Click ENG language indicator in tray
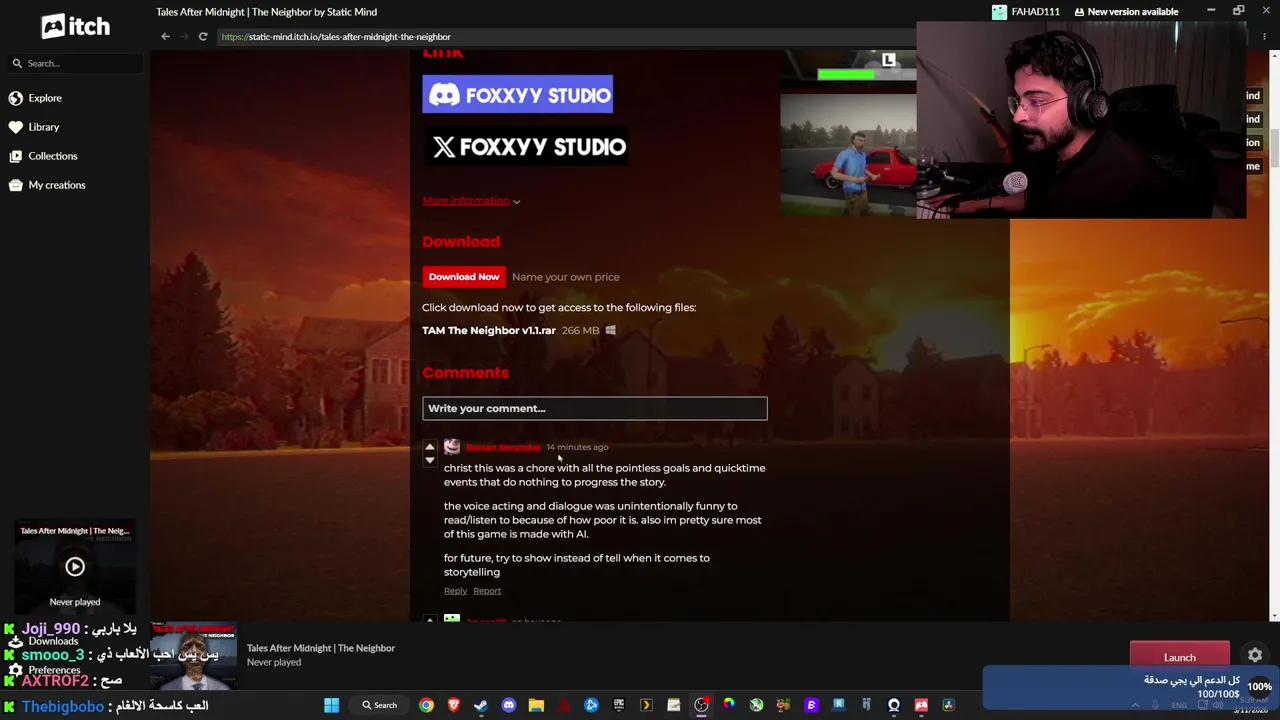 click(x=1180, y=705)
